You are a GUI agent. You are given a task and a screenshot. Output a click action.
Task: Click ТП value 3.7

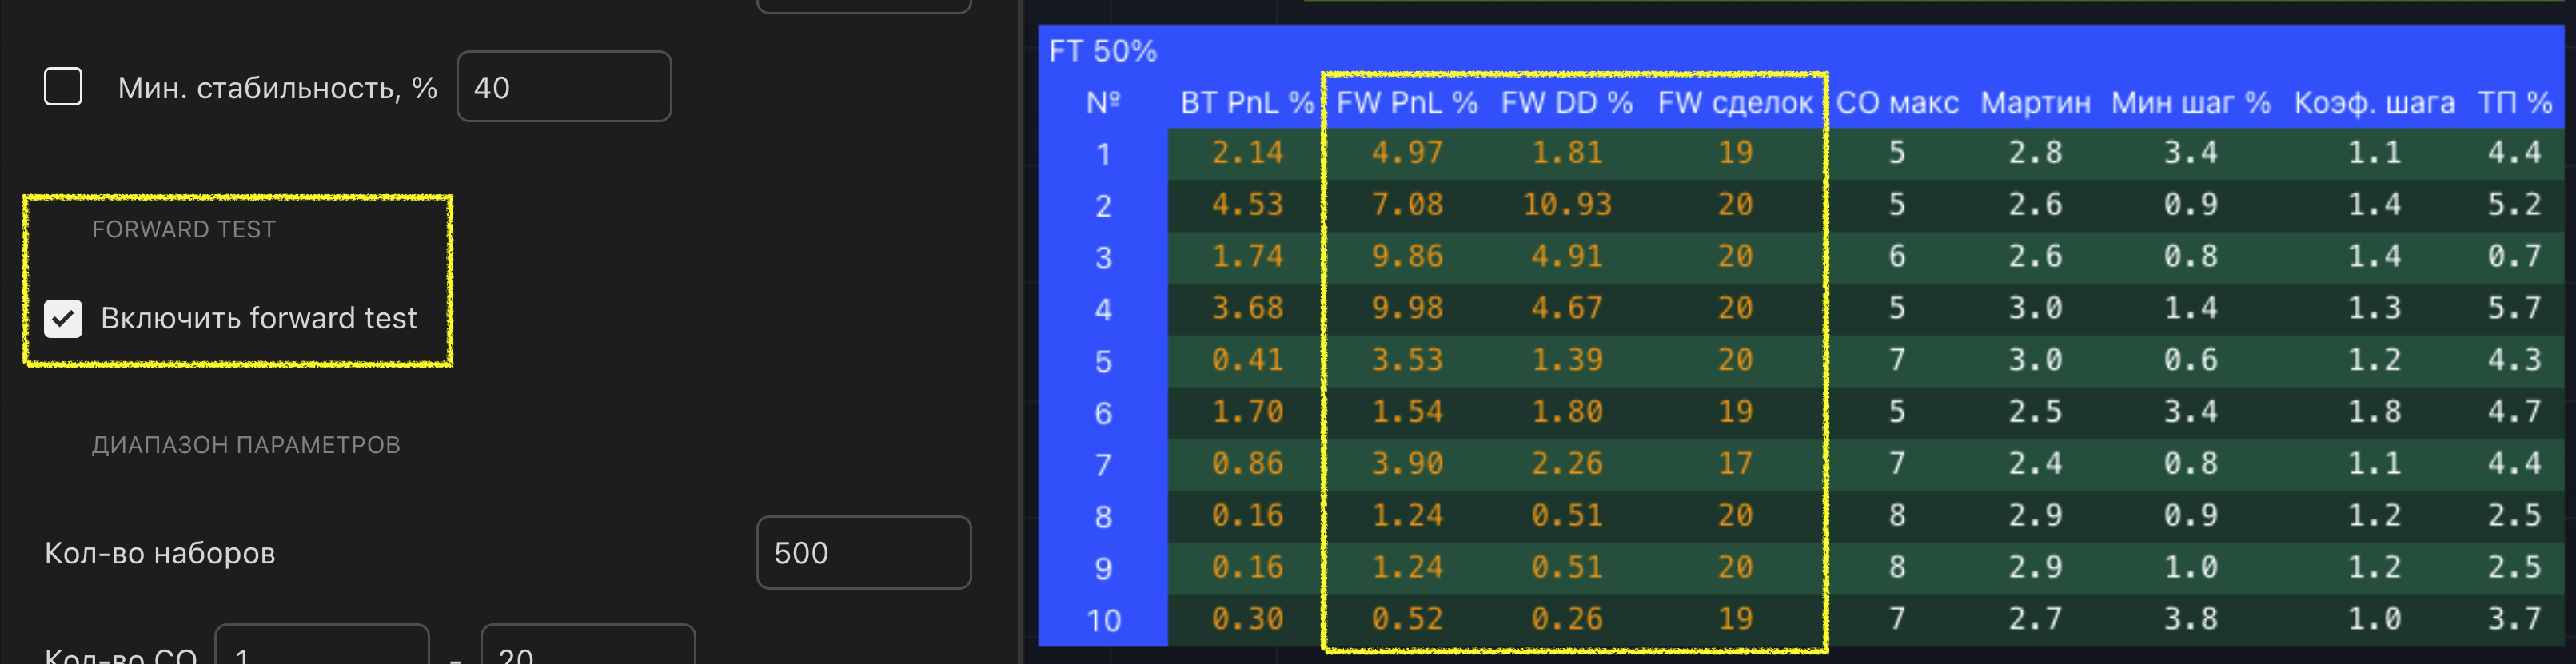(2515, 620)
